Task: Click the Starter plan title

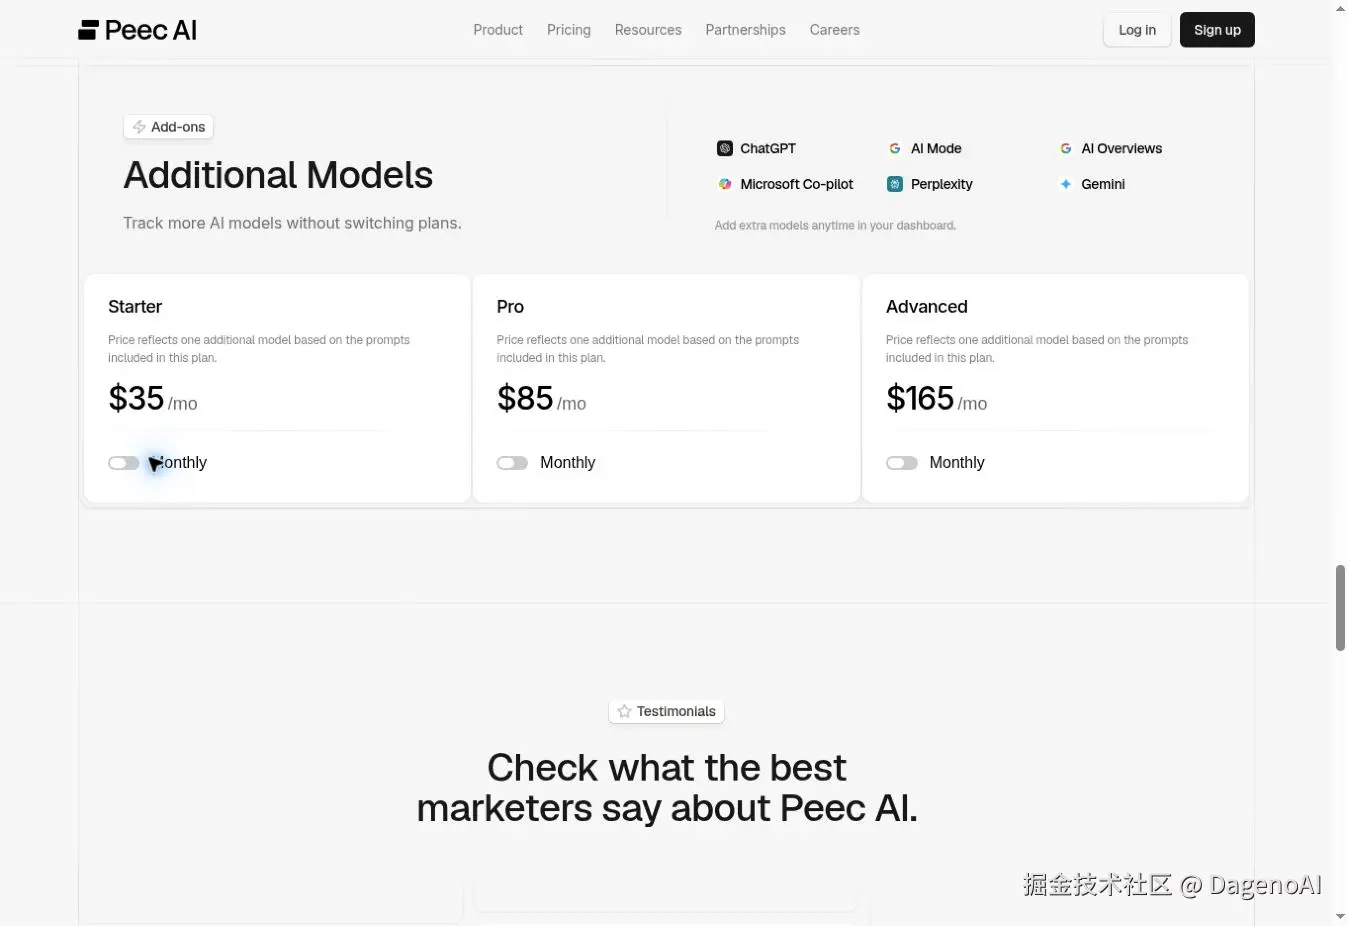Action: 135,307
